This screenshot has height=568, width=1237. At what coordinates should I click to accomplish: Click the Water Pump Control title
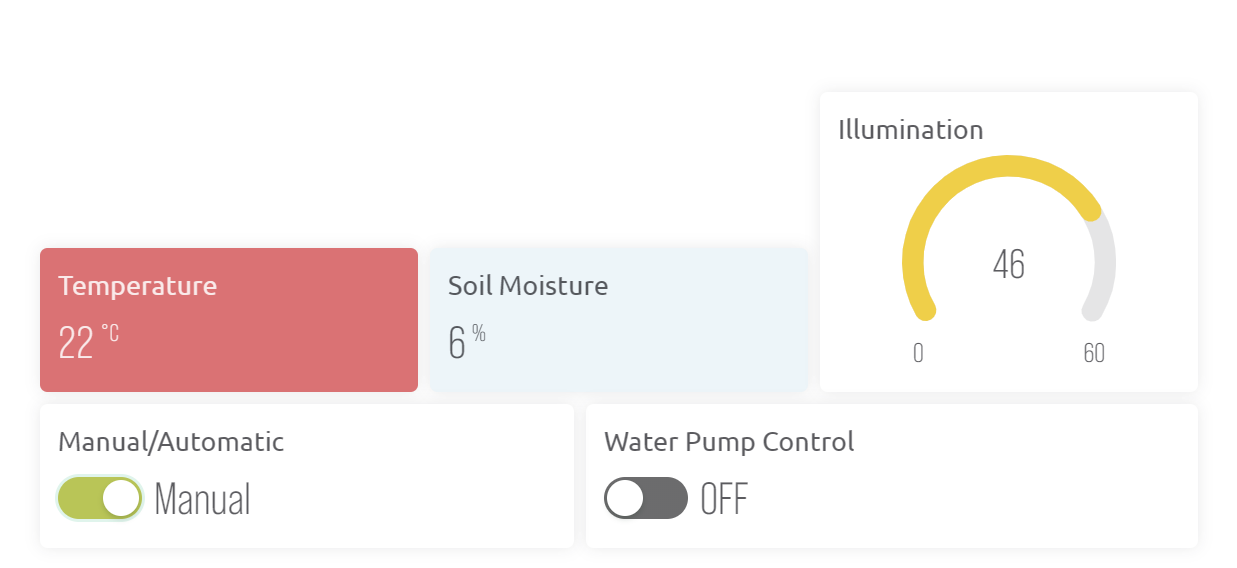729,442
